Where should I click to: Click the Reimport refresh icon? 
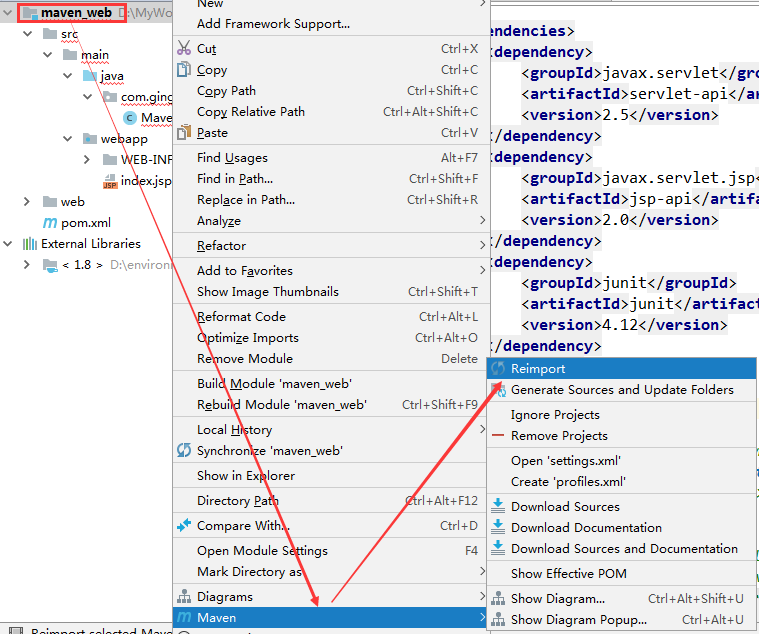[498, 368]
